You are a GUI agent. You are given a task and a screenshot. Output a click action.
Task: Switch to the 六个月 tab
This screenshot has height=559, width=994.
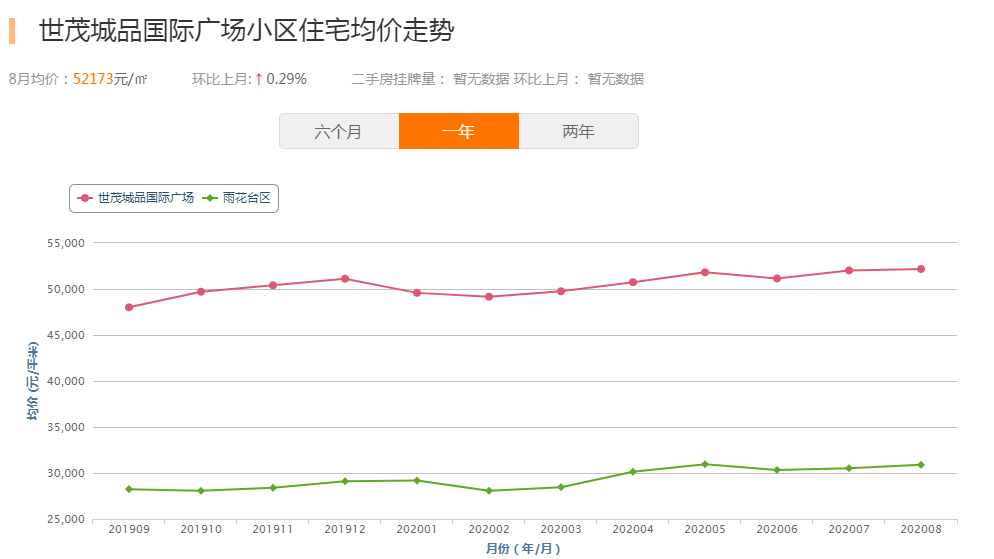point(338,131)
